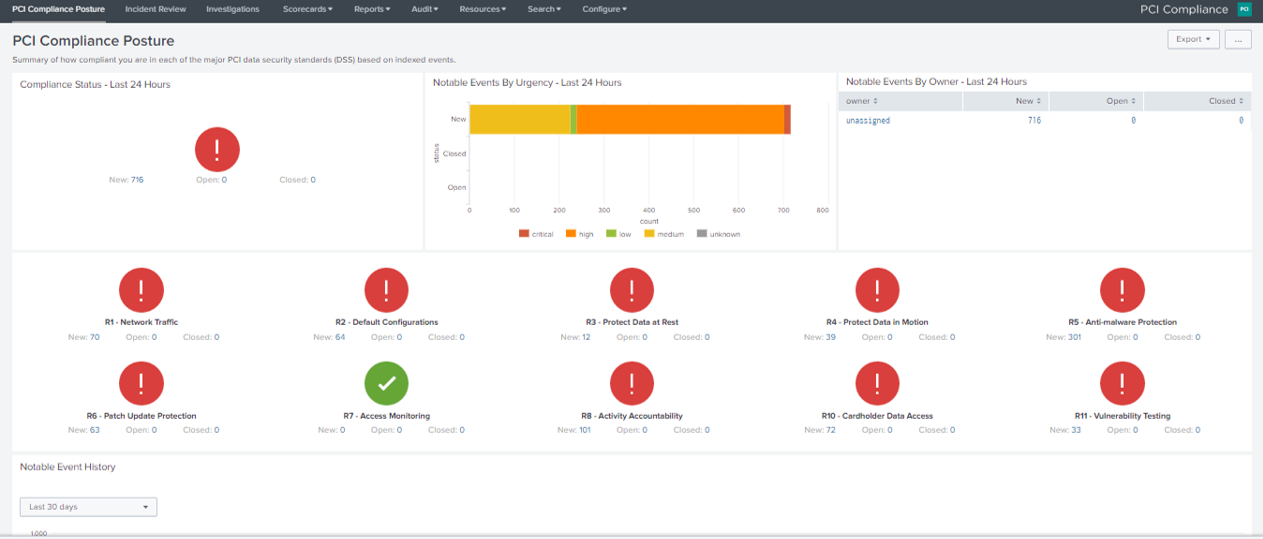Image resolution: width=1263 pixels, height=539 pixels.
Task: Expand the Export dropdown button
Action: point(1194,39)
